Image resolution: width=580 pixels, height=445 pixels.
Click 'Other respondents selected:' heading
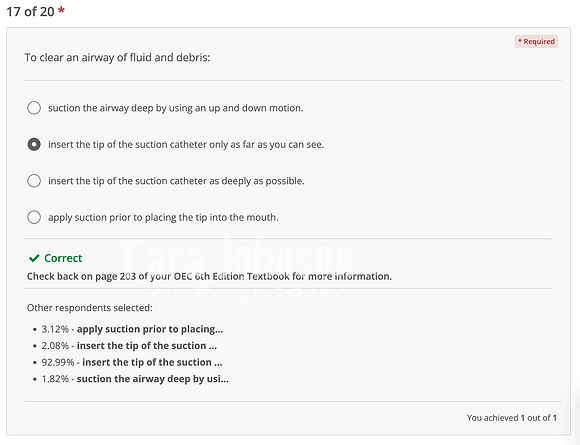click(x=90, y=308)
